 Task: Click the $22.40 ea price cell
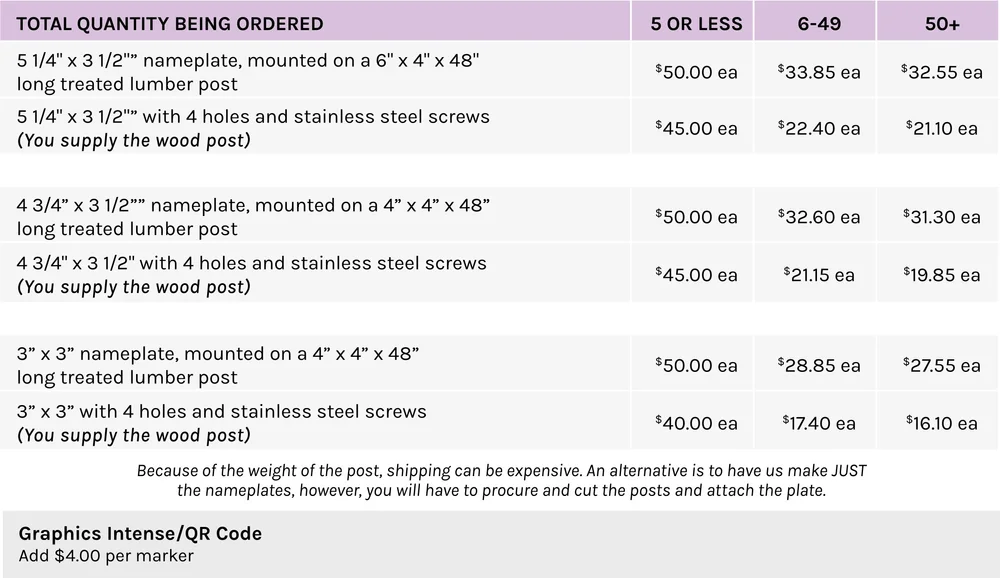click(x=819, y=128)
